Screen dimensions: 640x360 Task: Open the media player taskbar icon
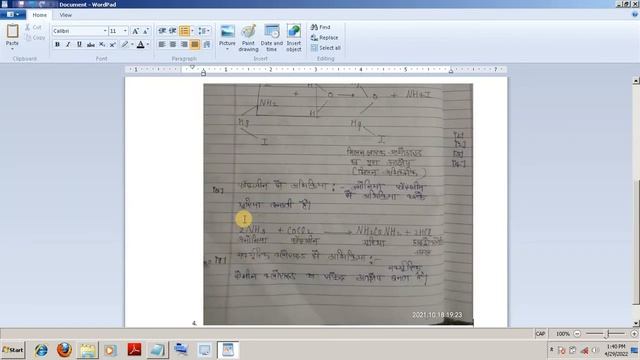[x=110, y=350]
